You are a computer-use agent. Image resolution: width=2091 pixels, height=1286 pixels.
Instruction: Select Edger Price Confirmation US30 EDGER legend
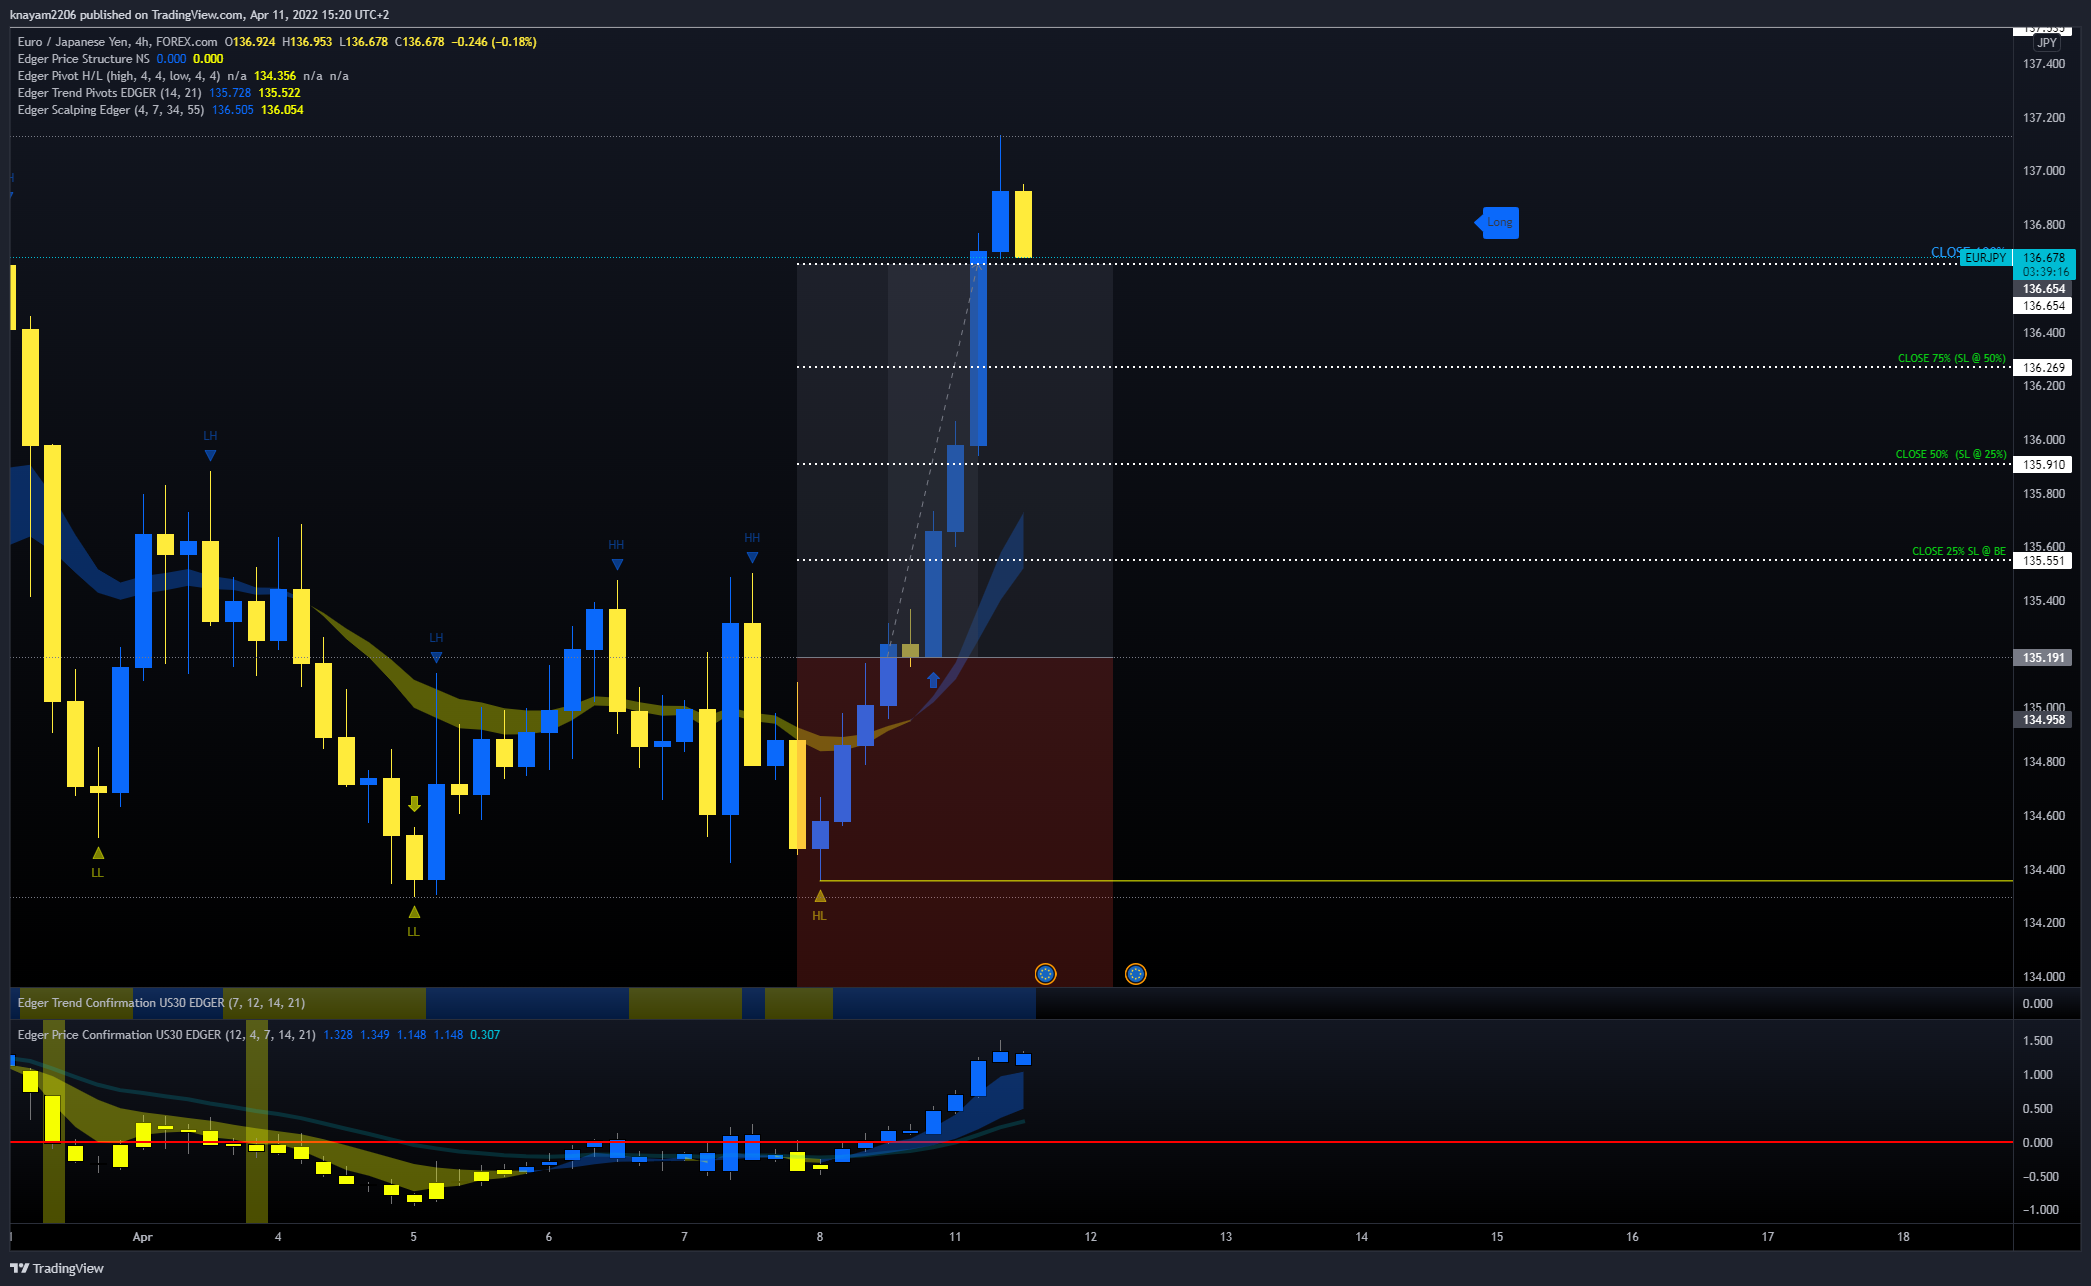click(166, 1035)
